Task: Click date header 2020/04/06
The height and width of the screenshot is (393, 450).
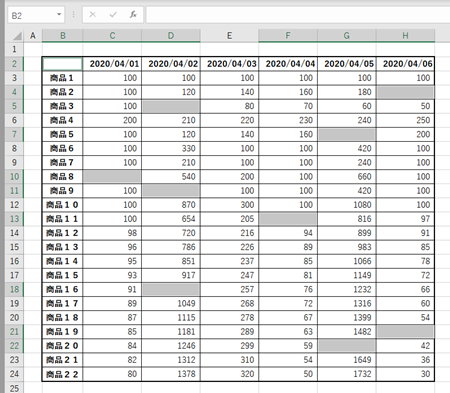Action: coord(406,64)
